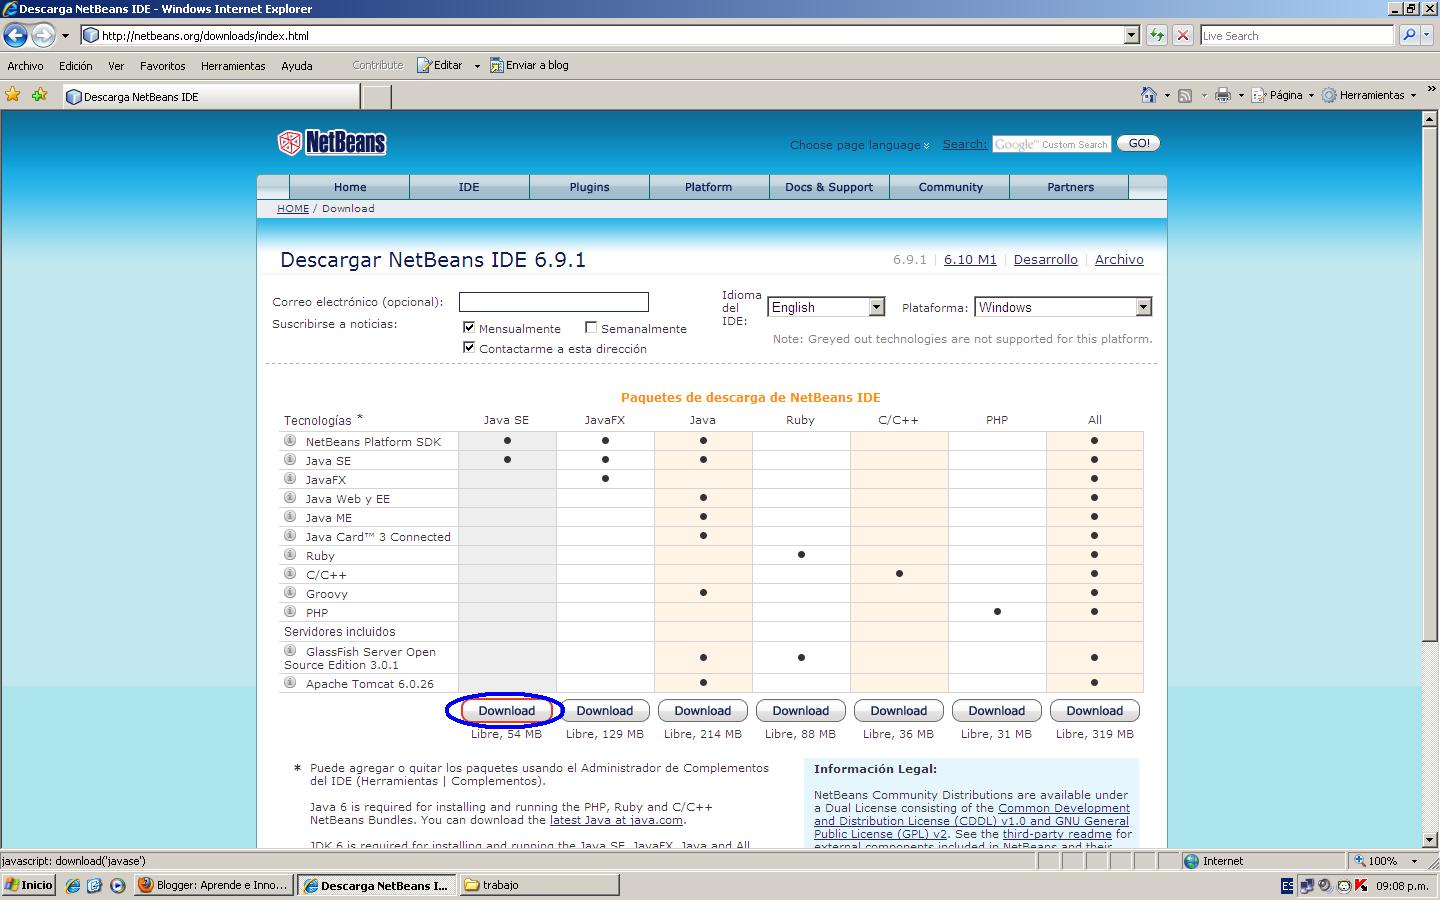The height and width of the screenshot is (900, 1440).
Task: Click the Google Custom Search input field
Action: pyautogui.click(x=1051, y=144)
